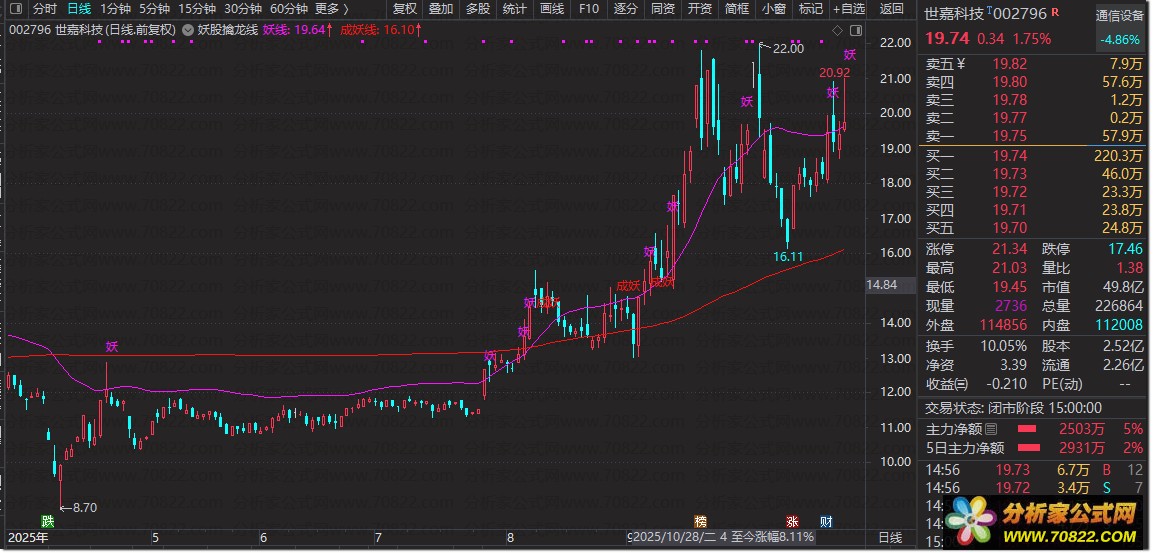Screen dimensions: 1153x553
Task: Toggle the 画线 drawing tools
Action: click(x=551, y=9)
